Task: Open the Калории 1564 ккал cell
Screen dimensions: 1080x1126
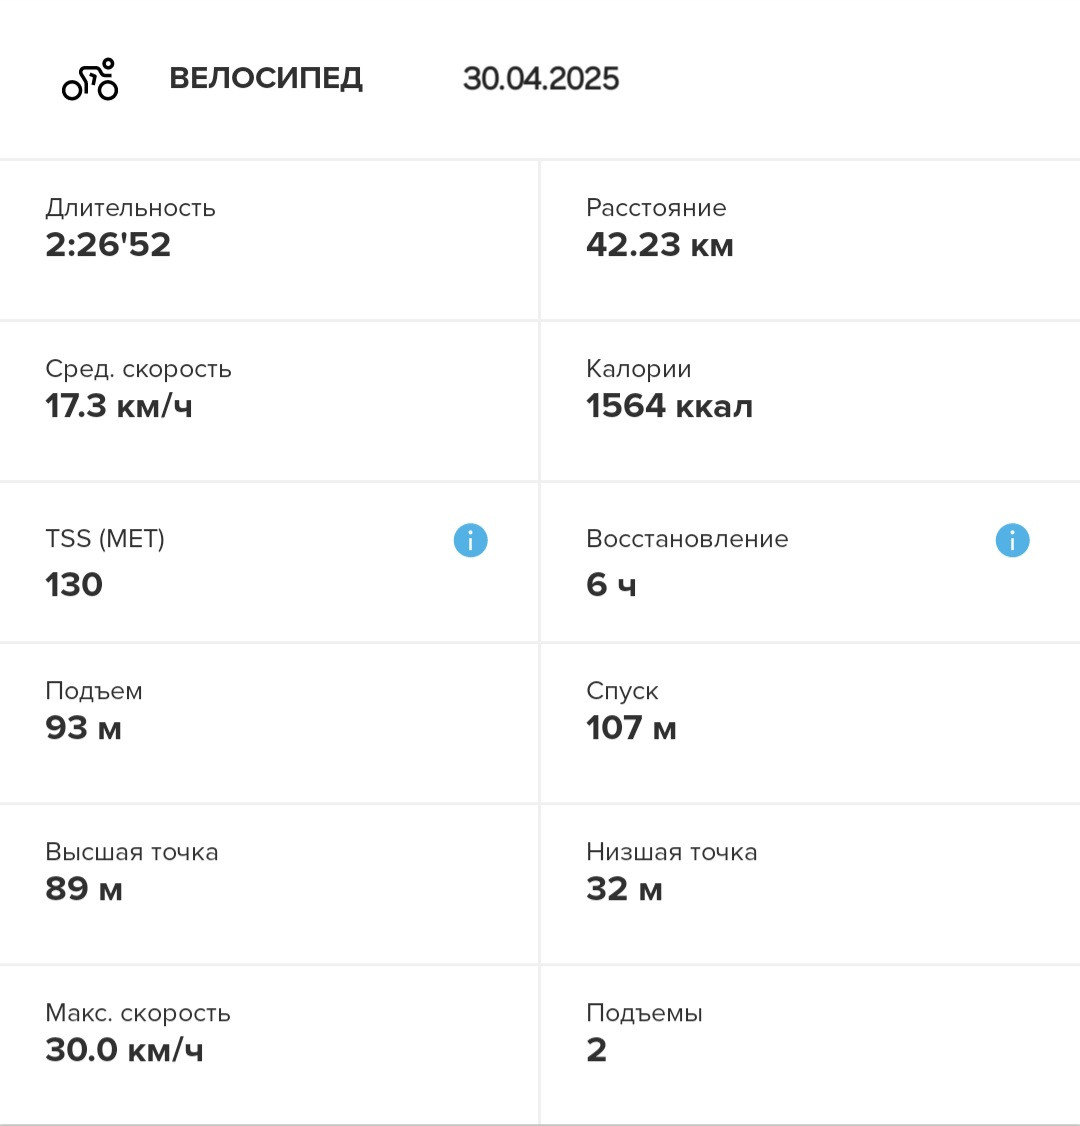Action: click(x=811, y=401)
